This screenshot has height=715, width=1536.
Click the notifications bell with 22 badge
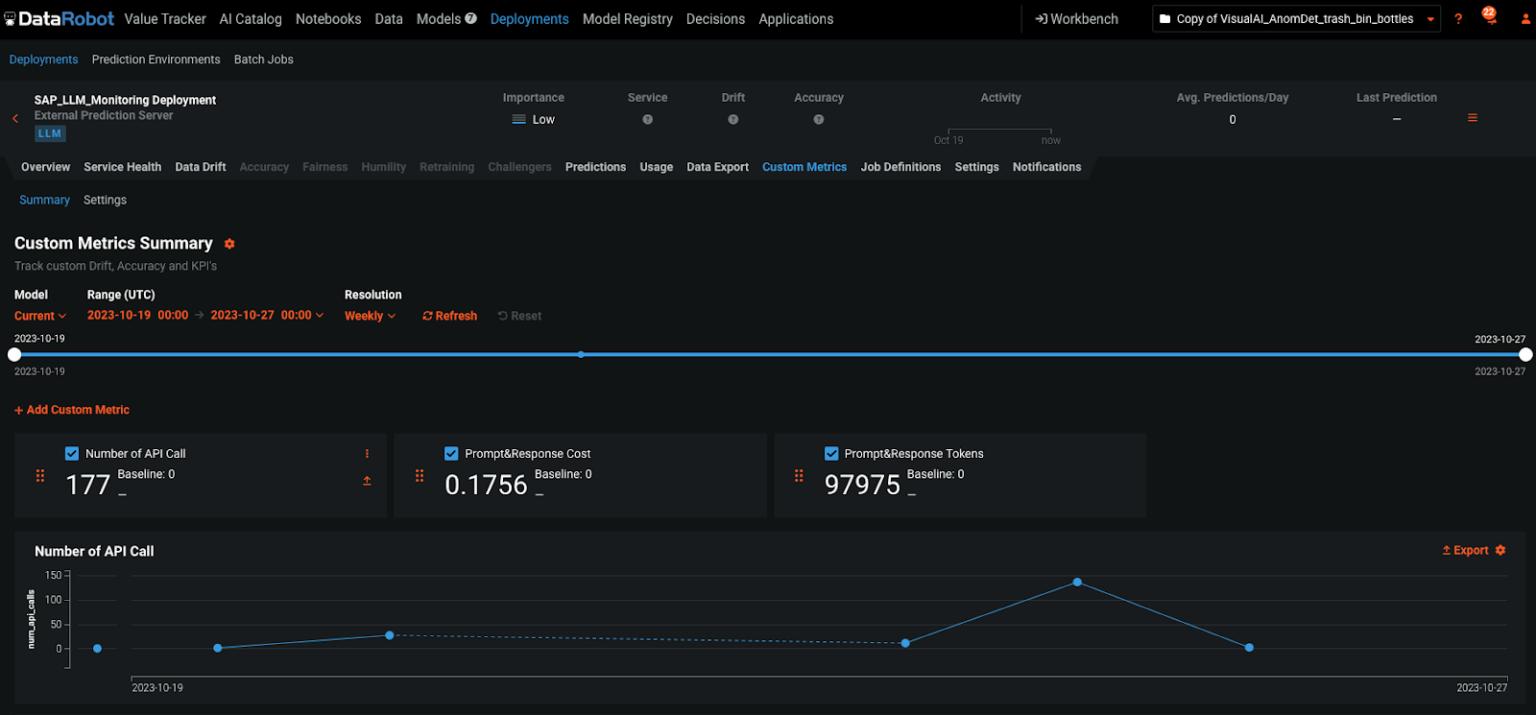point(1489,17)
